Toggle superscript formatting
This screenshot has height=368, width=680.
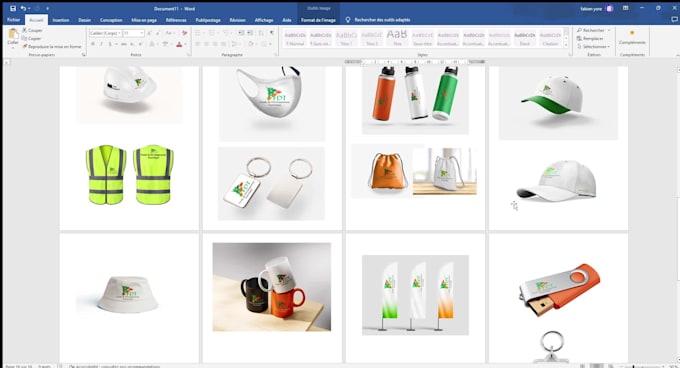(141, 44)
